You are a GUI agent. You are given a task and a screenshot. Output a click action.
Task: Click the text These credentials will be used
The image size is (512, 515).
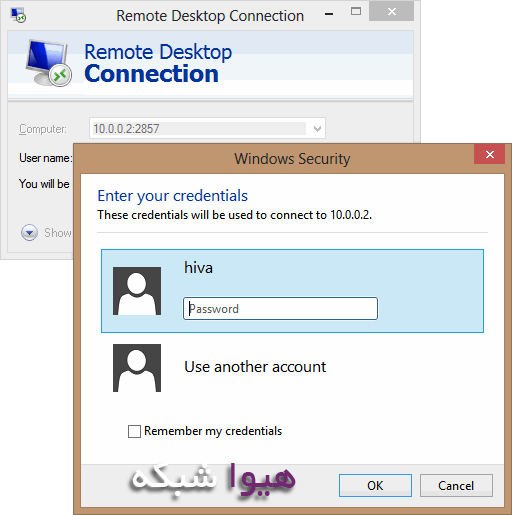(x=234, y=215)
